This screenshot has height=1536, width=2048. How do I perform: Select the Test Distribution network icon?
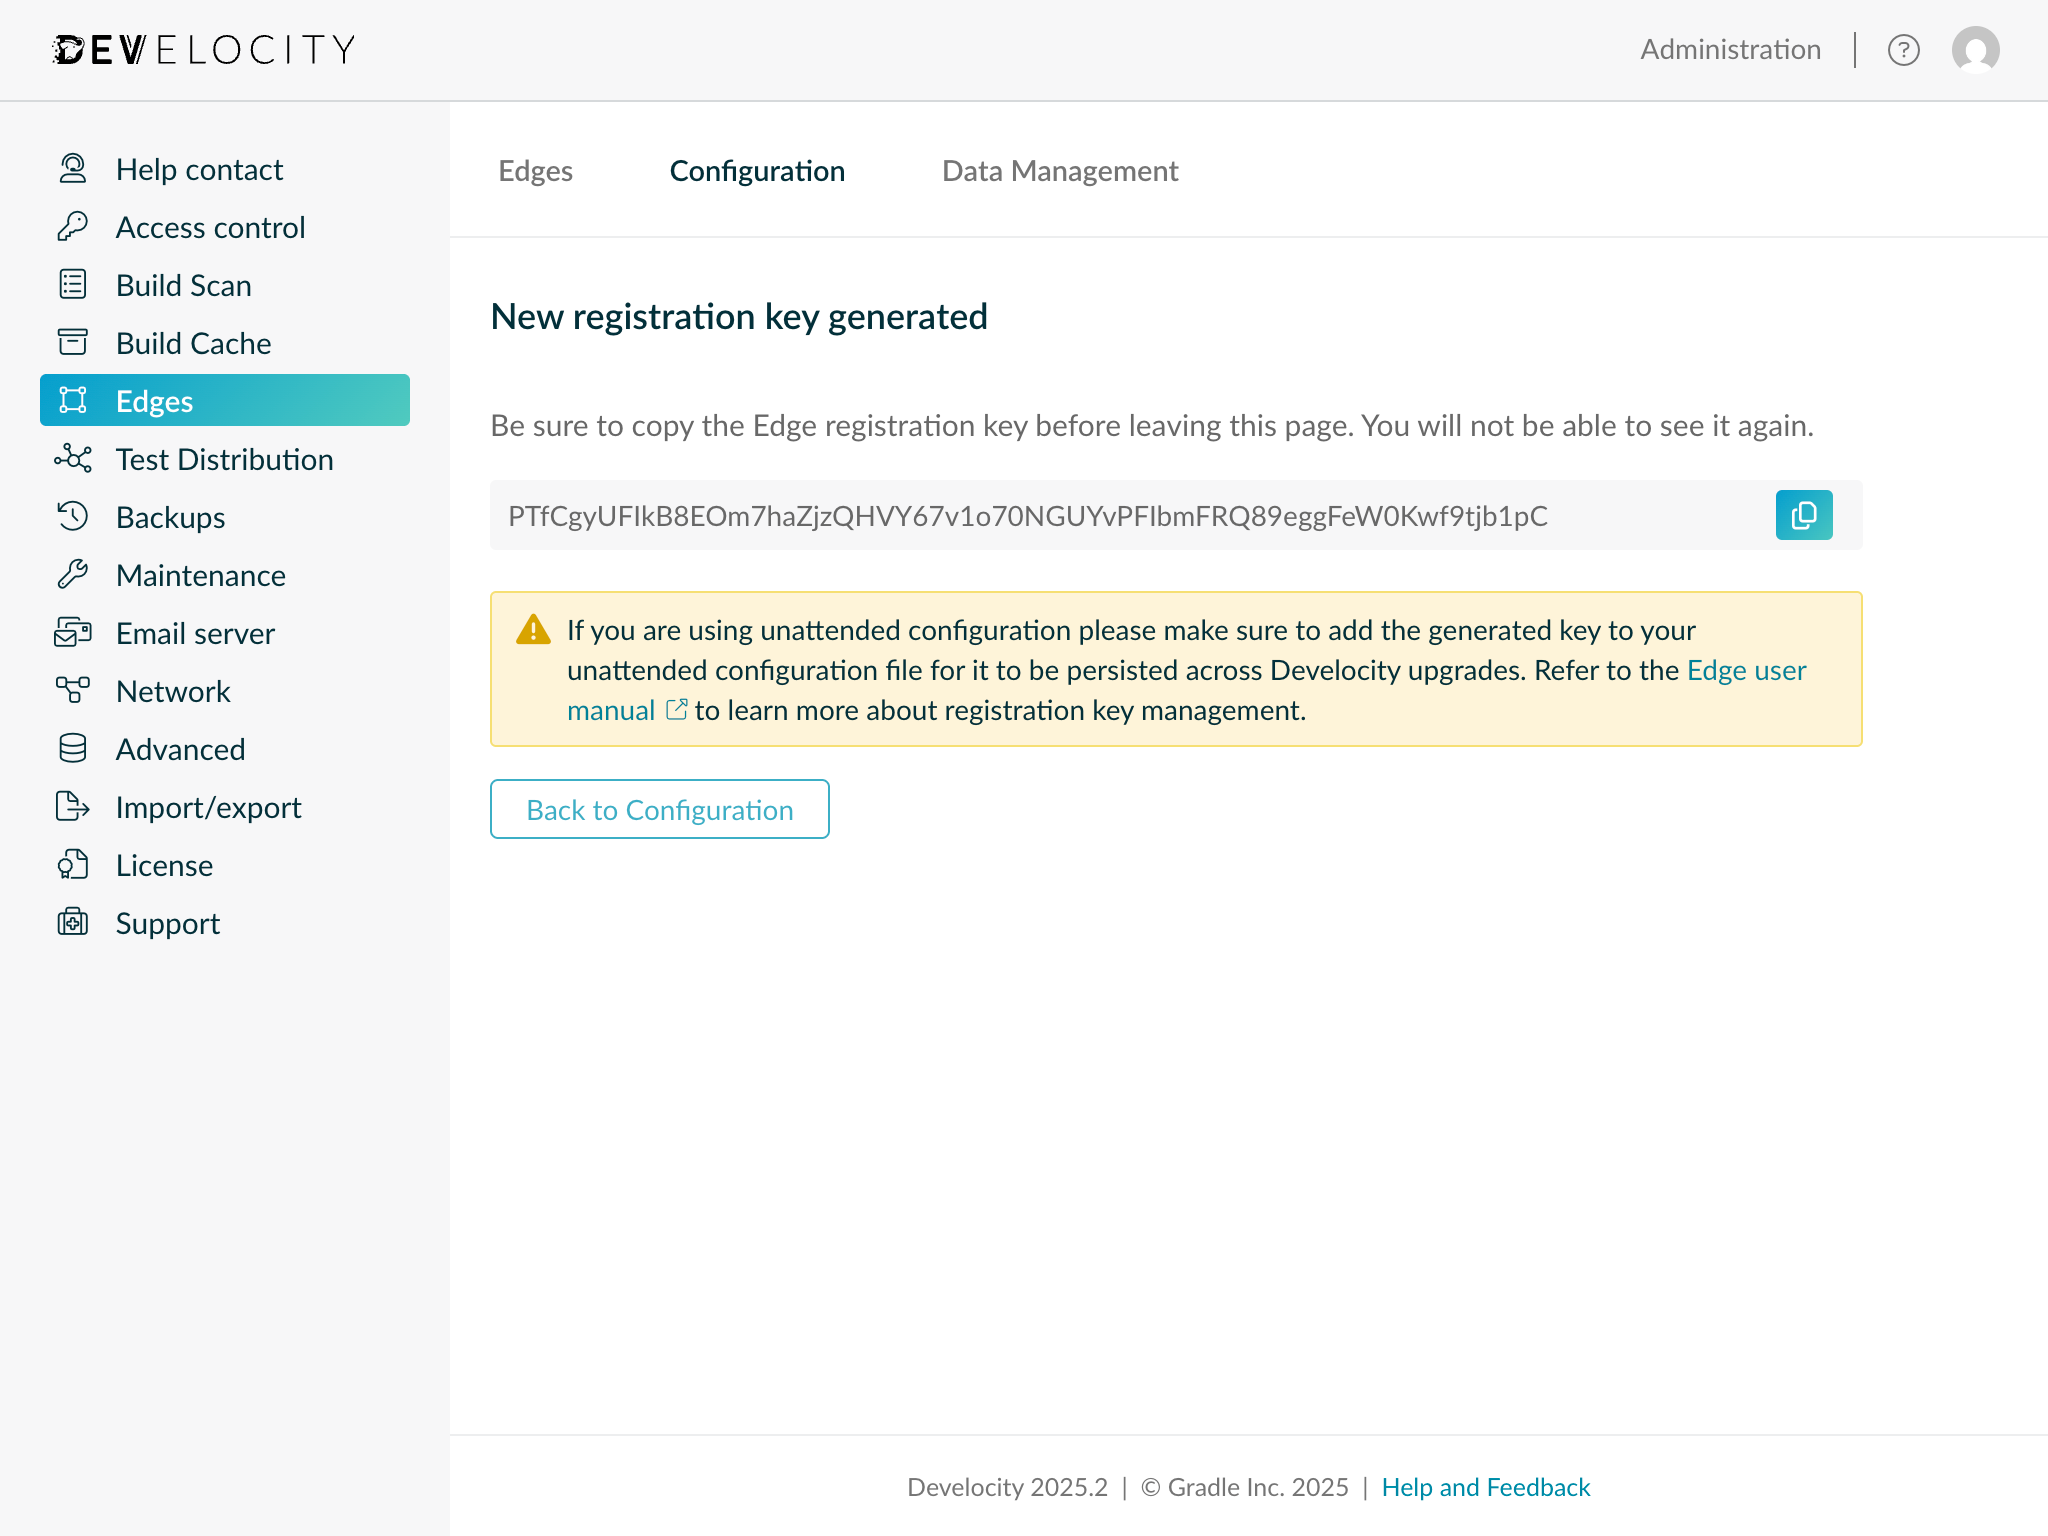[x=71, y=458]
